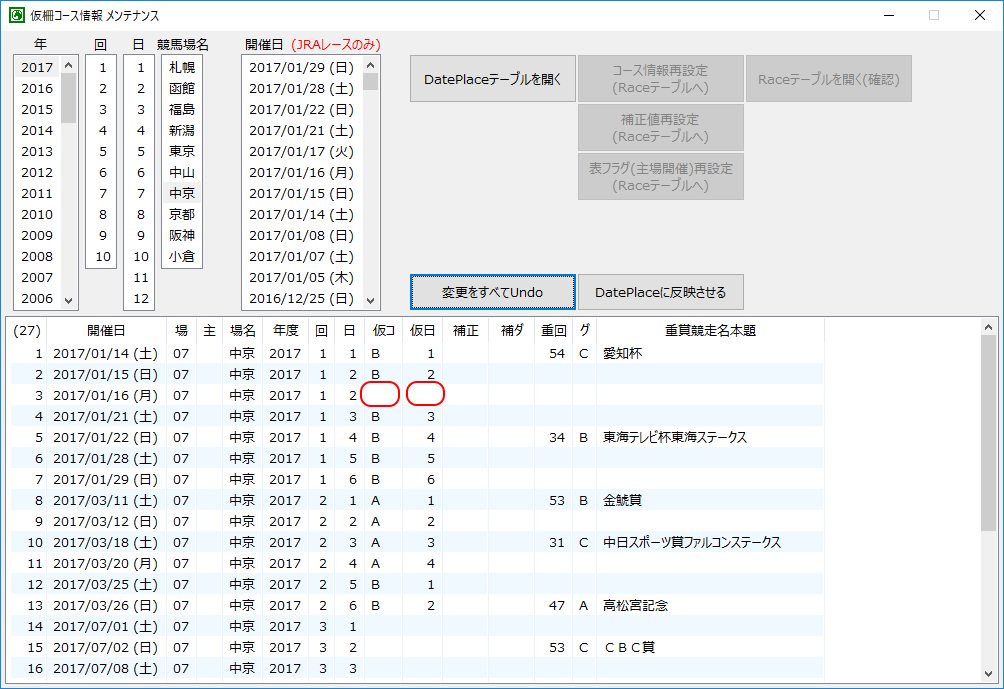Select meeting number 5 in 回 list
This screenshot has height=689, width=1004.
pos(101,151)
